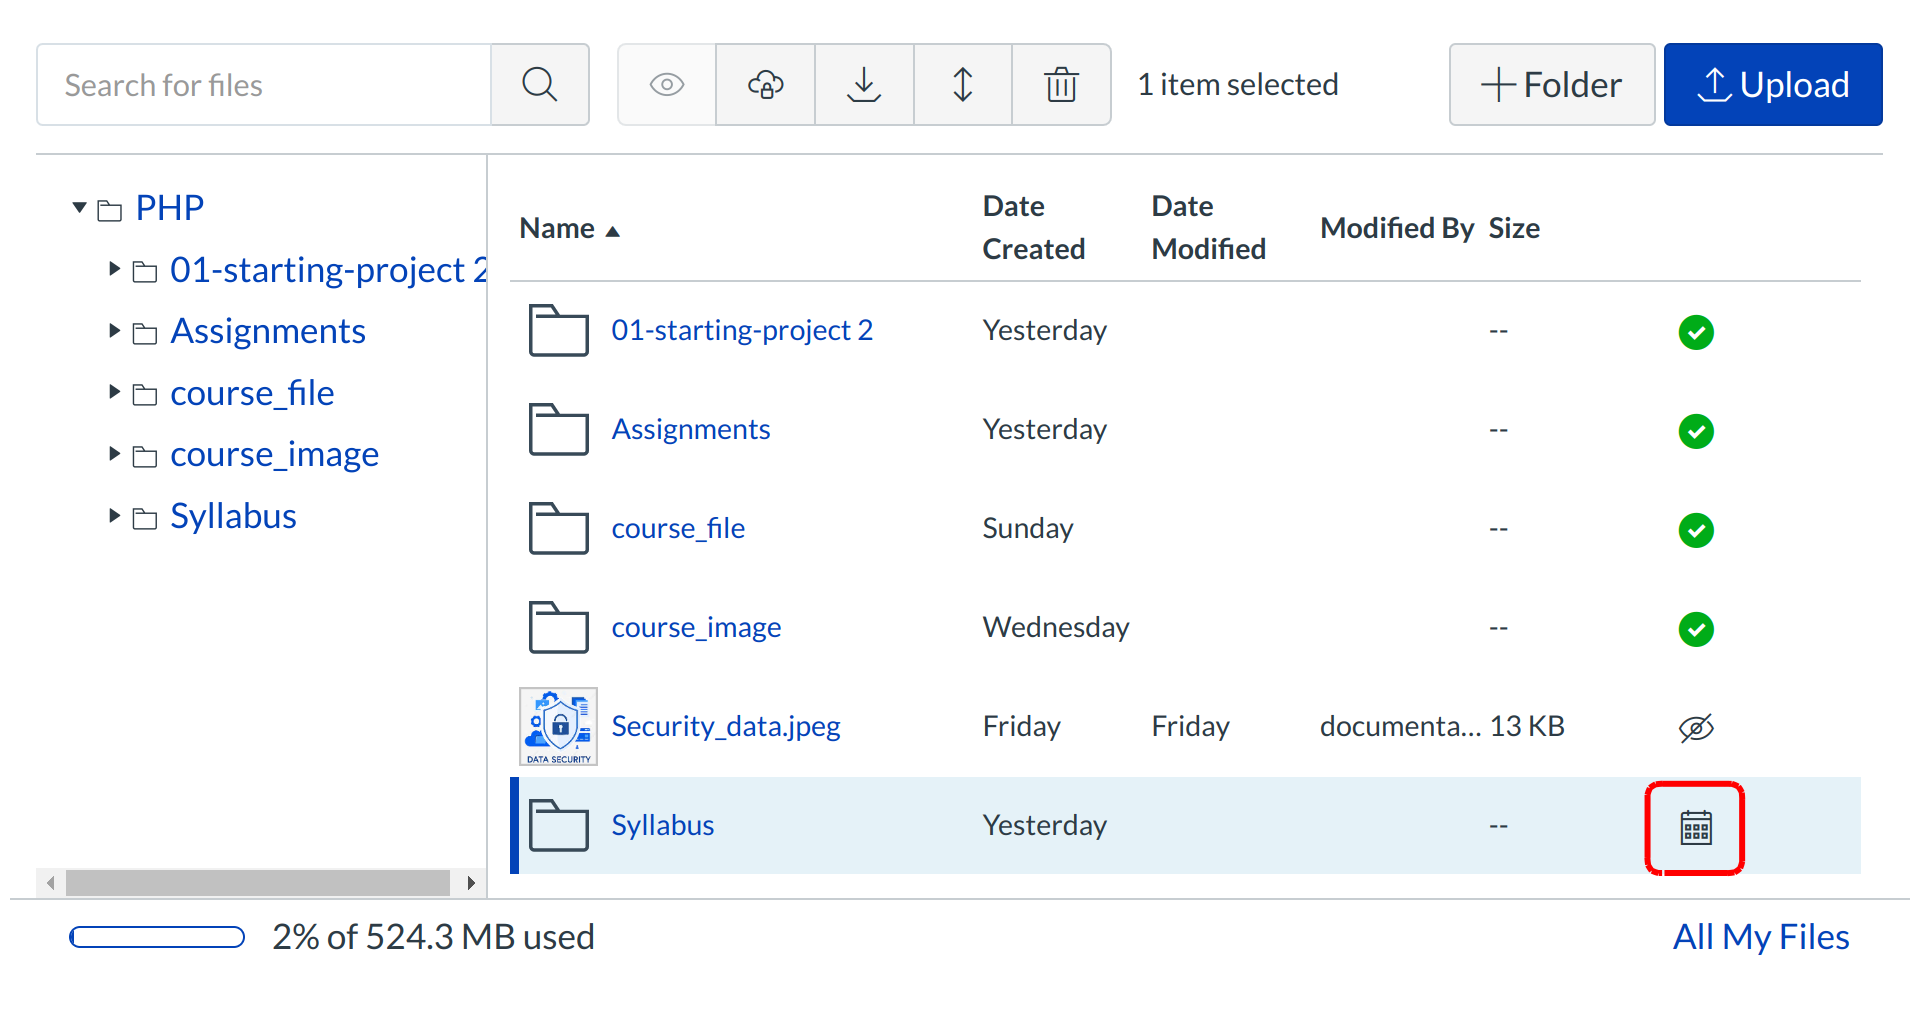The width and height of the screenshot is (1912, 1030).
Task: Toggle published status of Assignments folder
Action: (1695, 431)
